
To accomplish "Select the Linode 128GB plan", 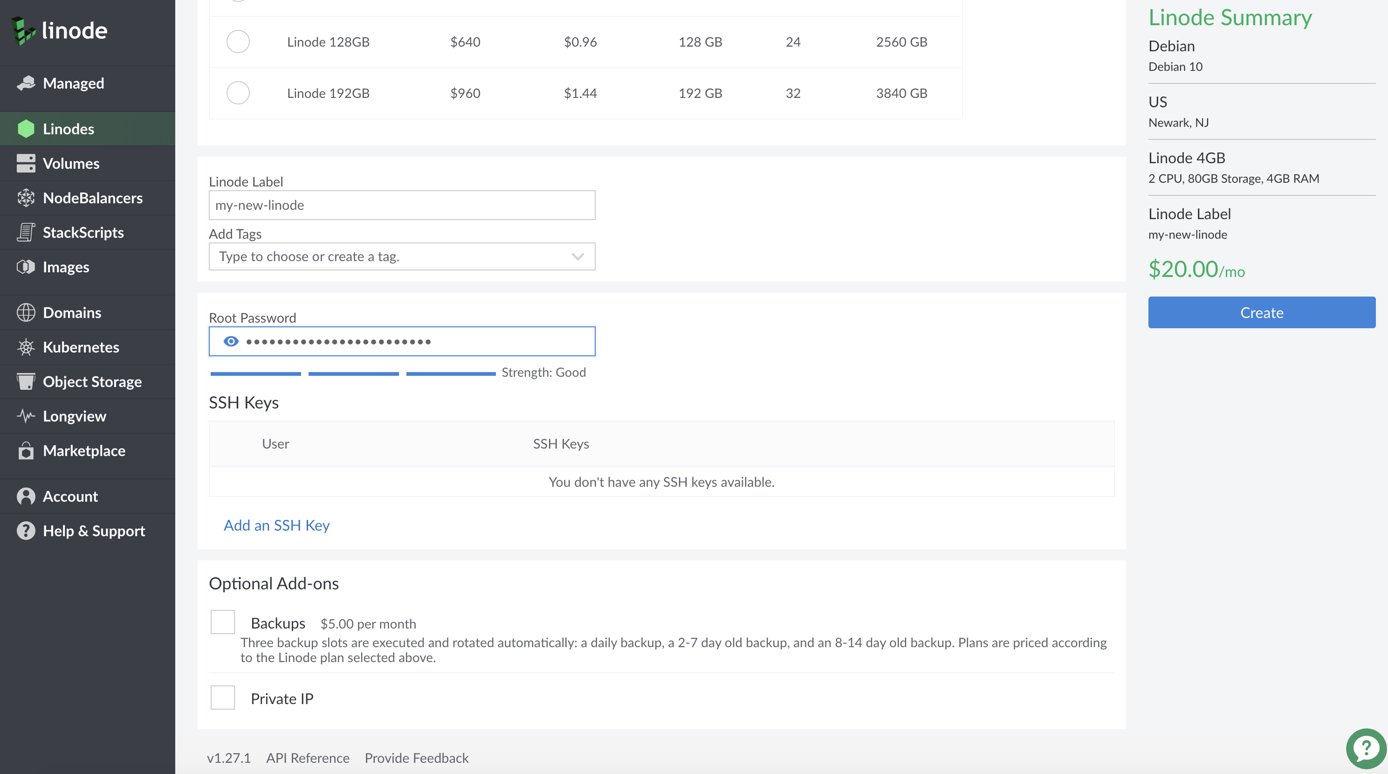I will (x=237, y=41).
